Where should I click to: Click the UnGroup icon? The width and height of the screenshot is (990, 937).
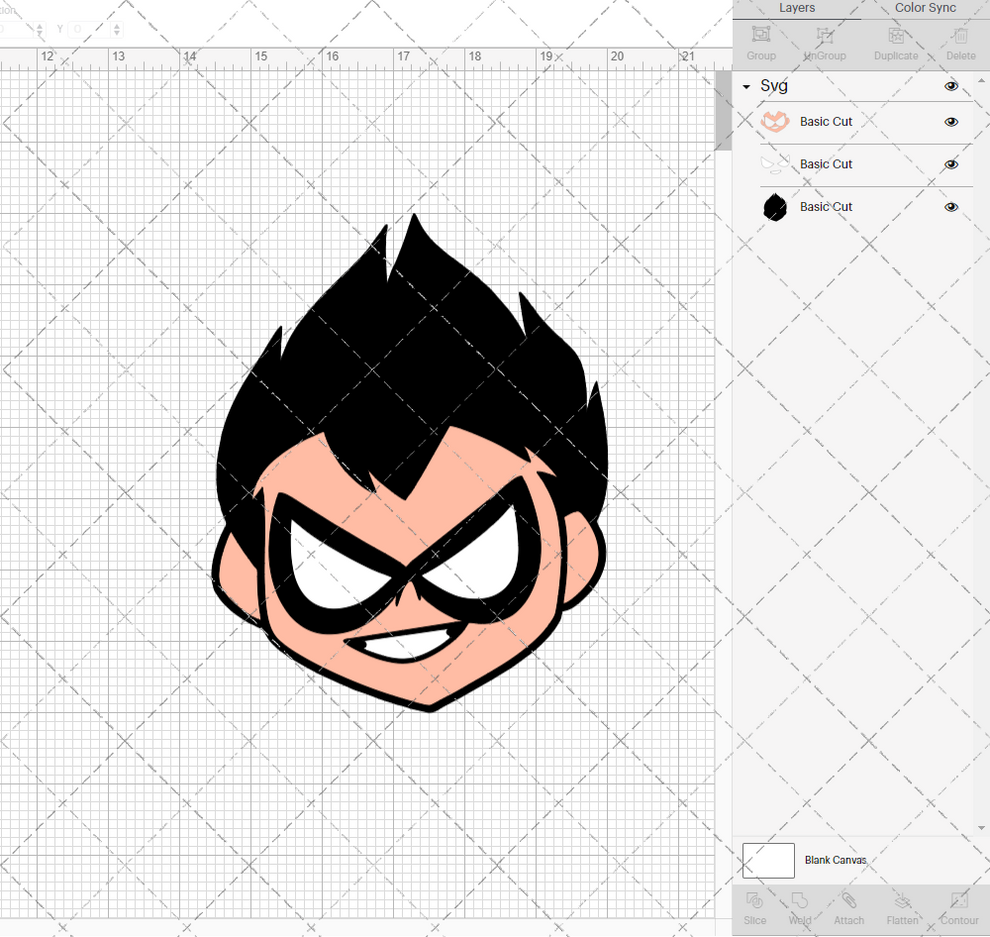point(824,41)
